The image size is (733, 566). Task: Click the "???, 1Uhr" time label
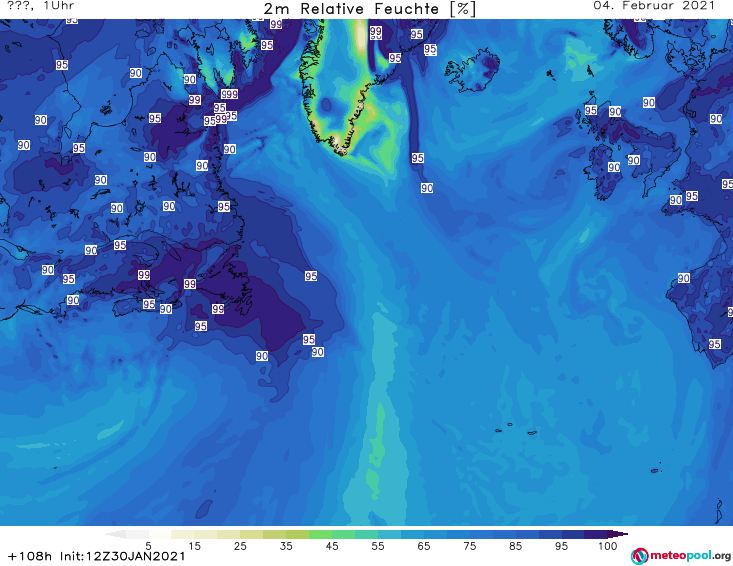pos(41,6)
